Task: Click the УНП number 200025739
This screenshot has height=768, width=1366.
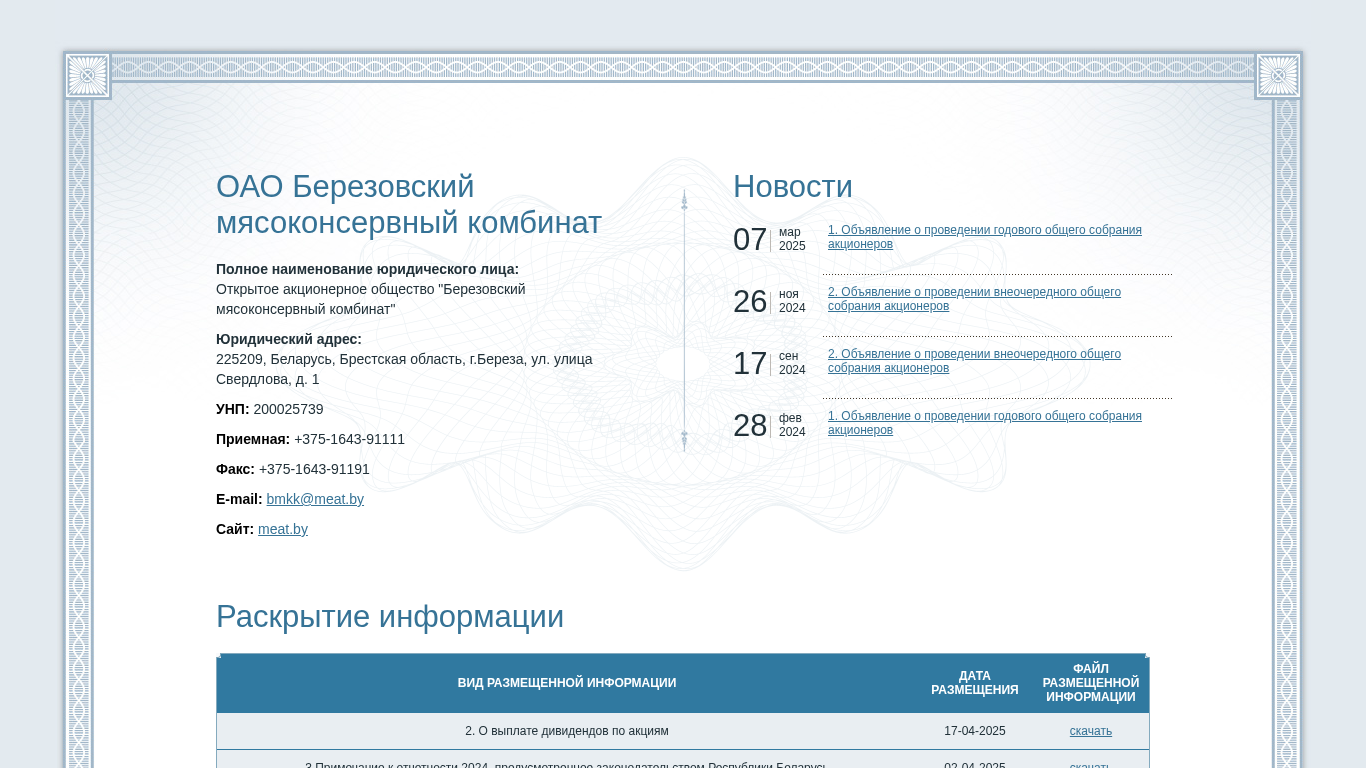Action: pyautogui.click(x=288, y=409)
